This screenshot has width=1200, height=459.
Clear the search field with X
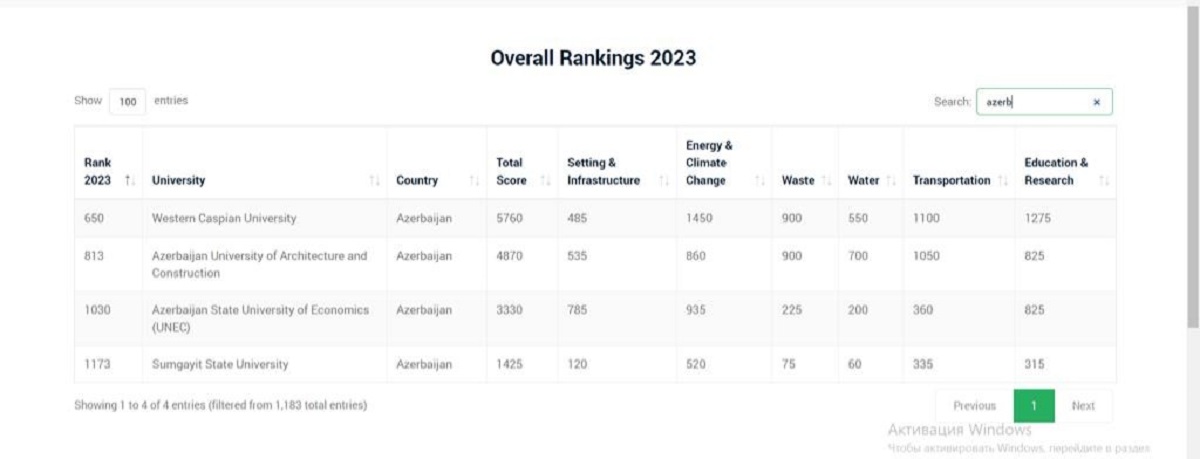pyautogui.click(x=1096, y=102)
